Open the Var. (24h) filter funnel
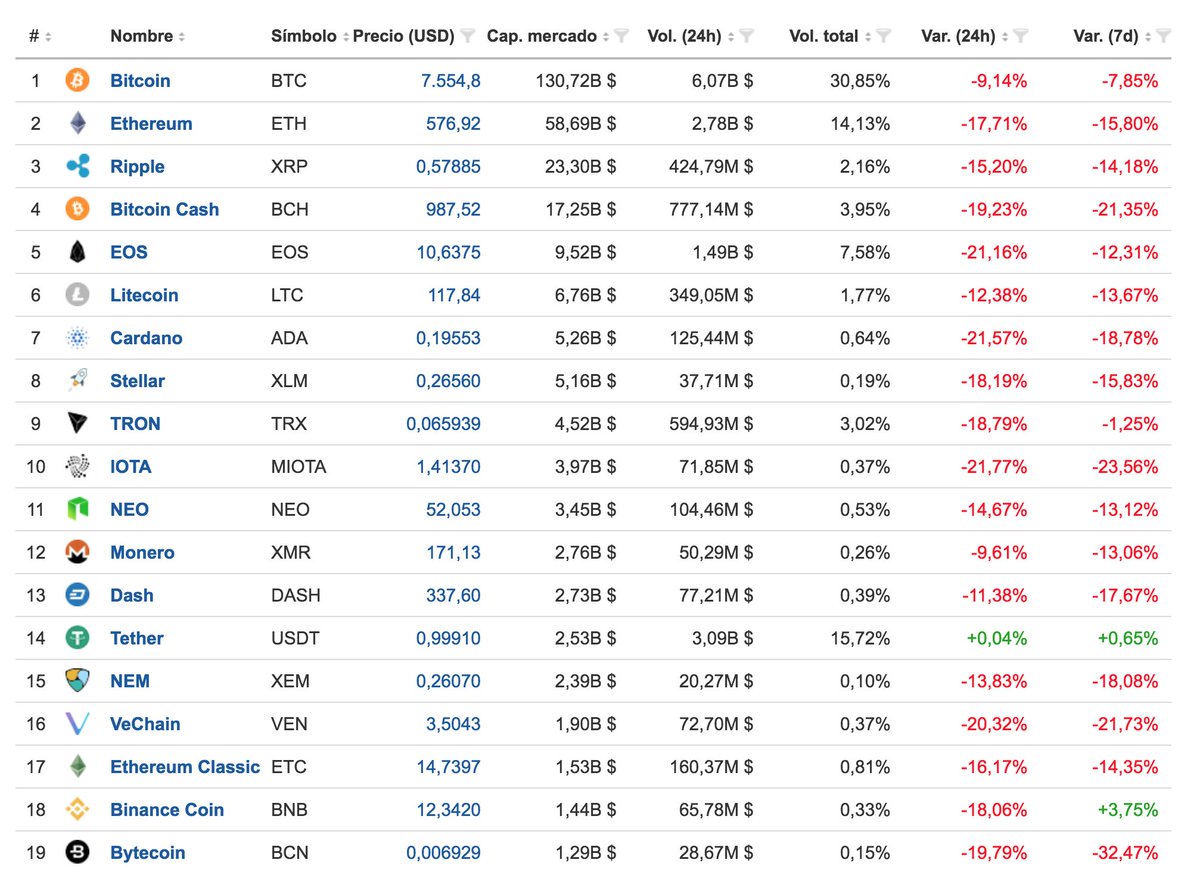 coord(1020,36)
